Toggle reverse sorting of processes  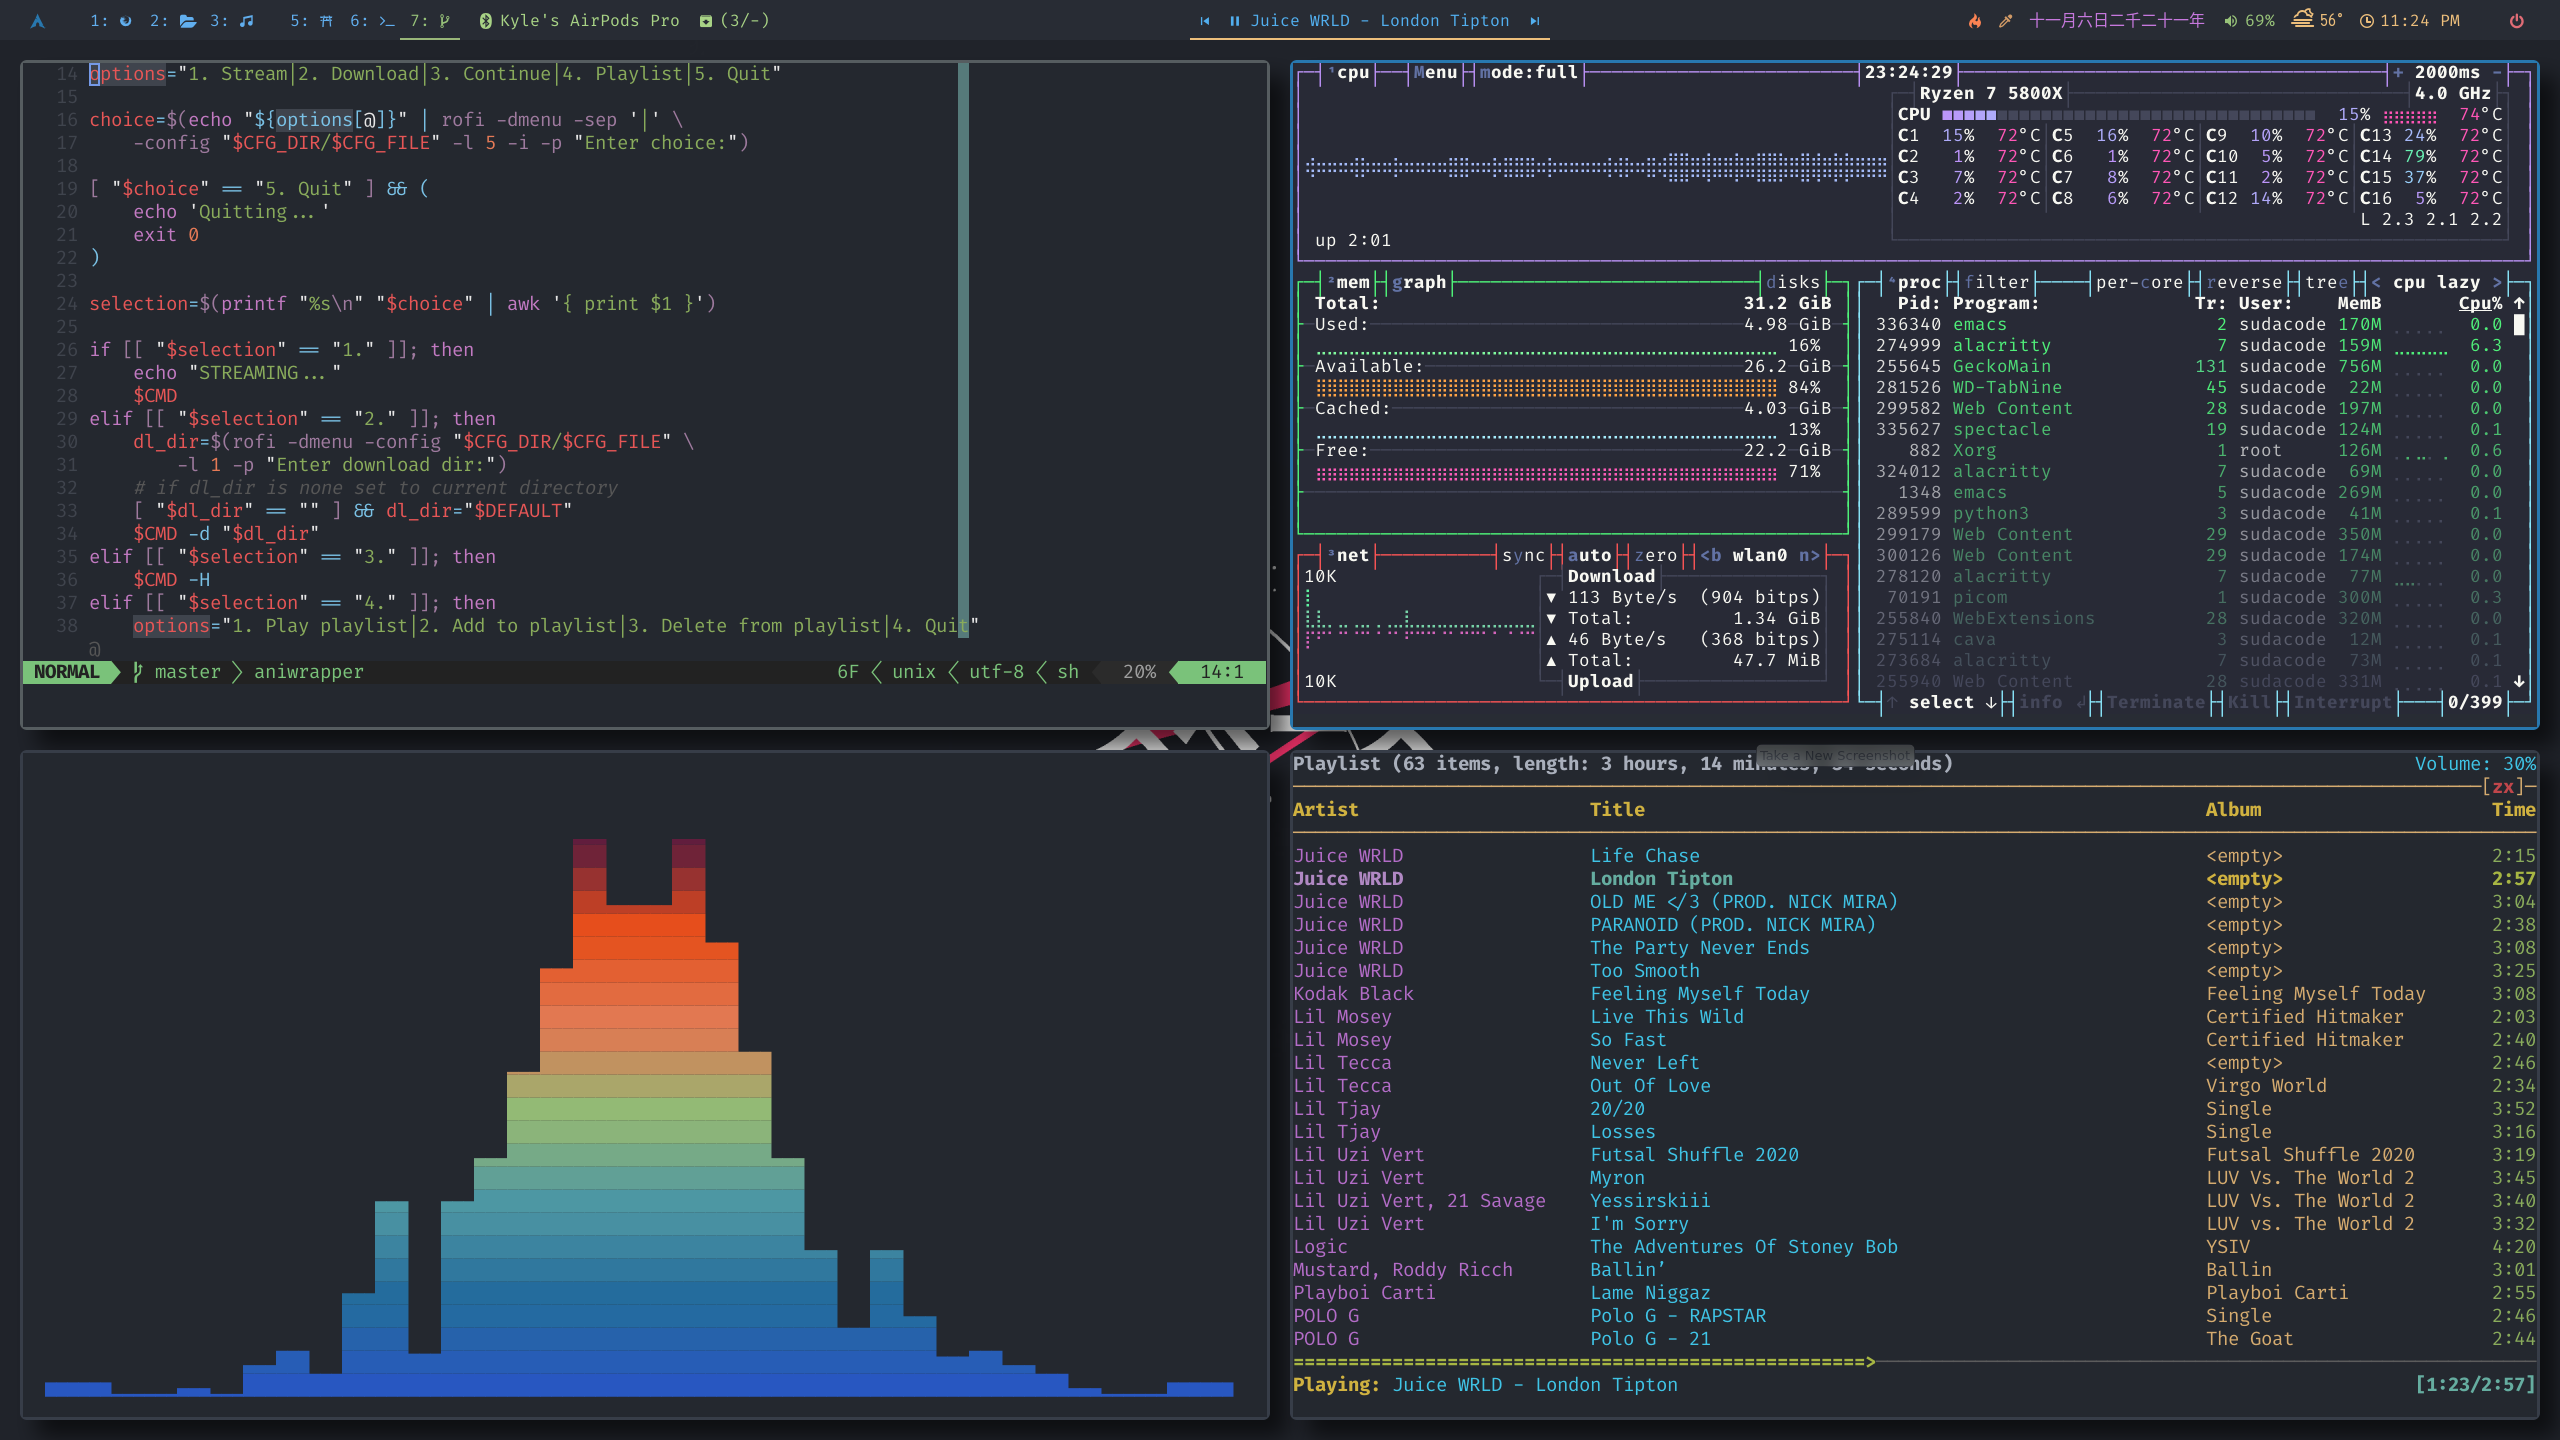point(2244,282)
